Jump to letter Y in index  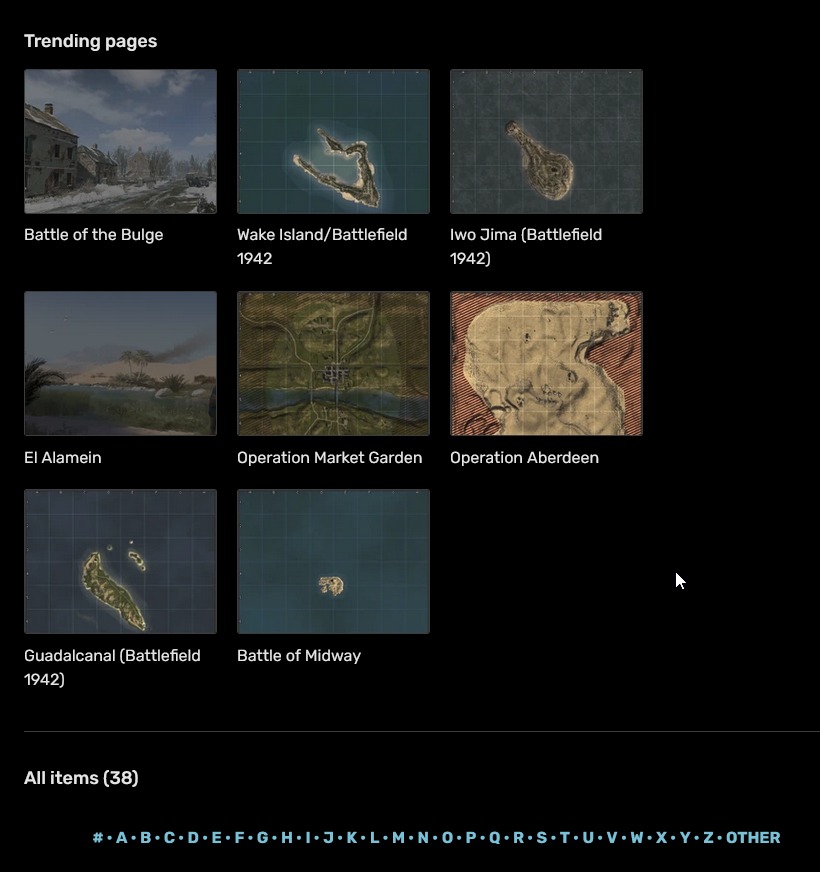point(685,838)
